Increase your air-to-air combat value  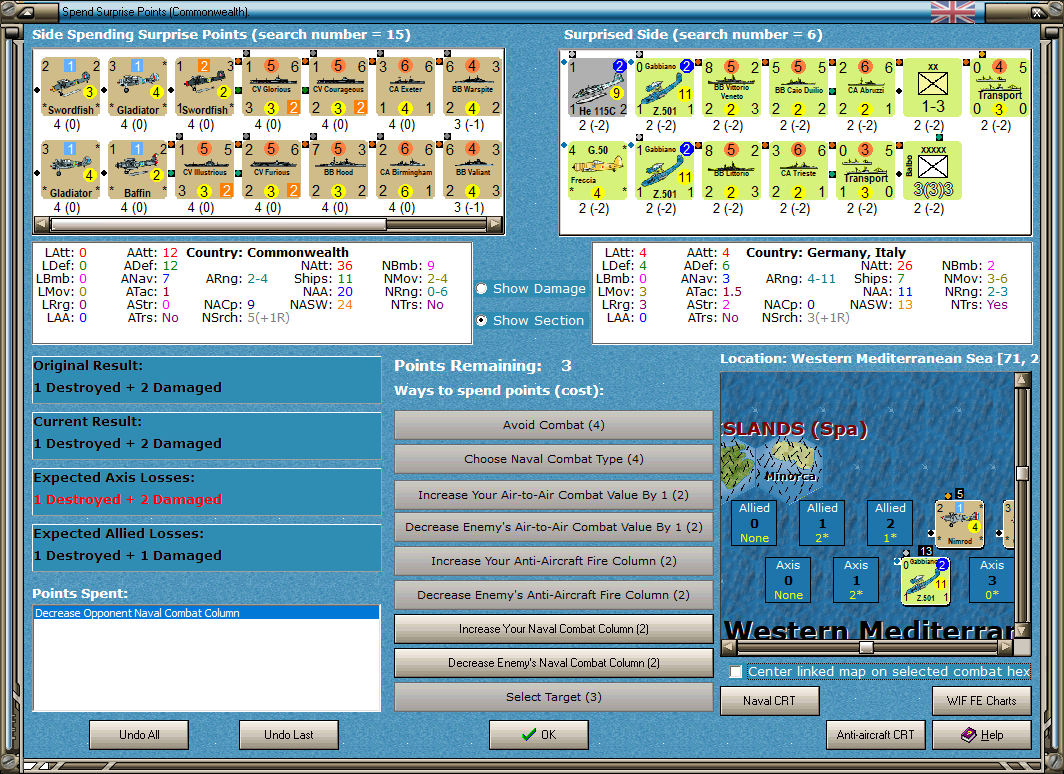point(554,495)
